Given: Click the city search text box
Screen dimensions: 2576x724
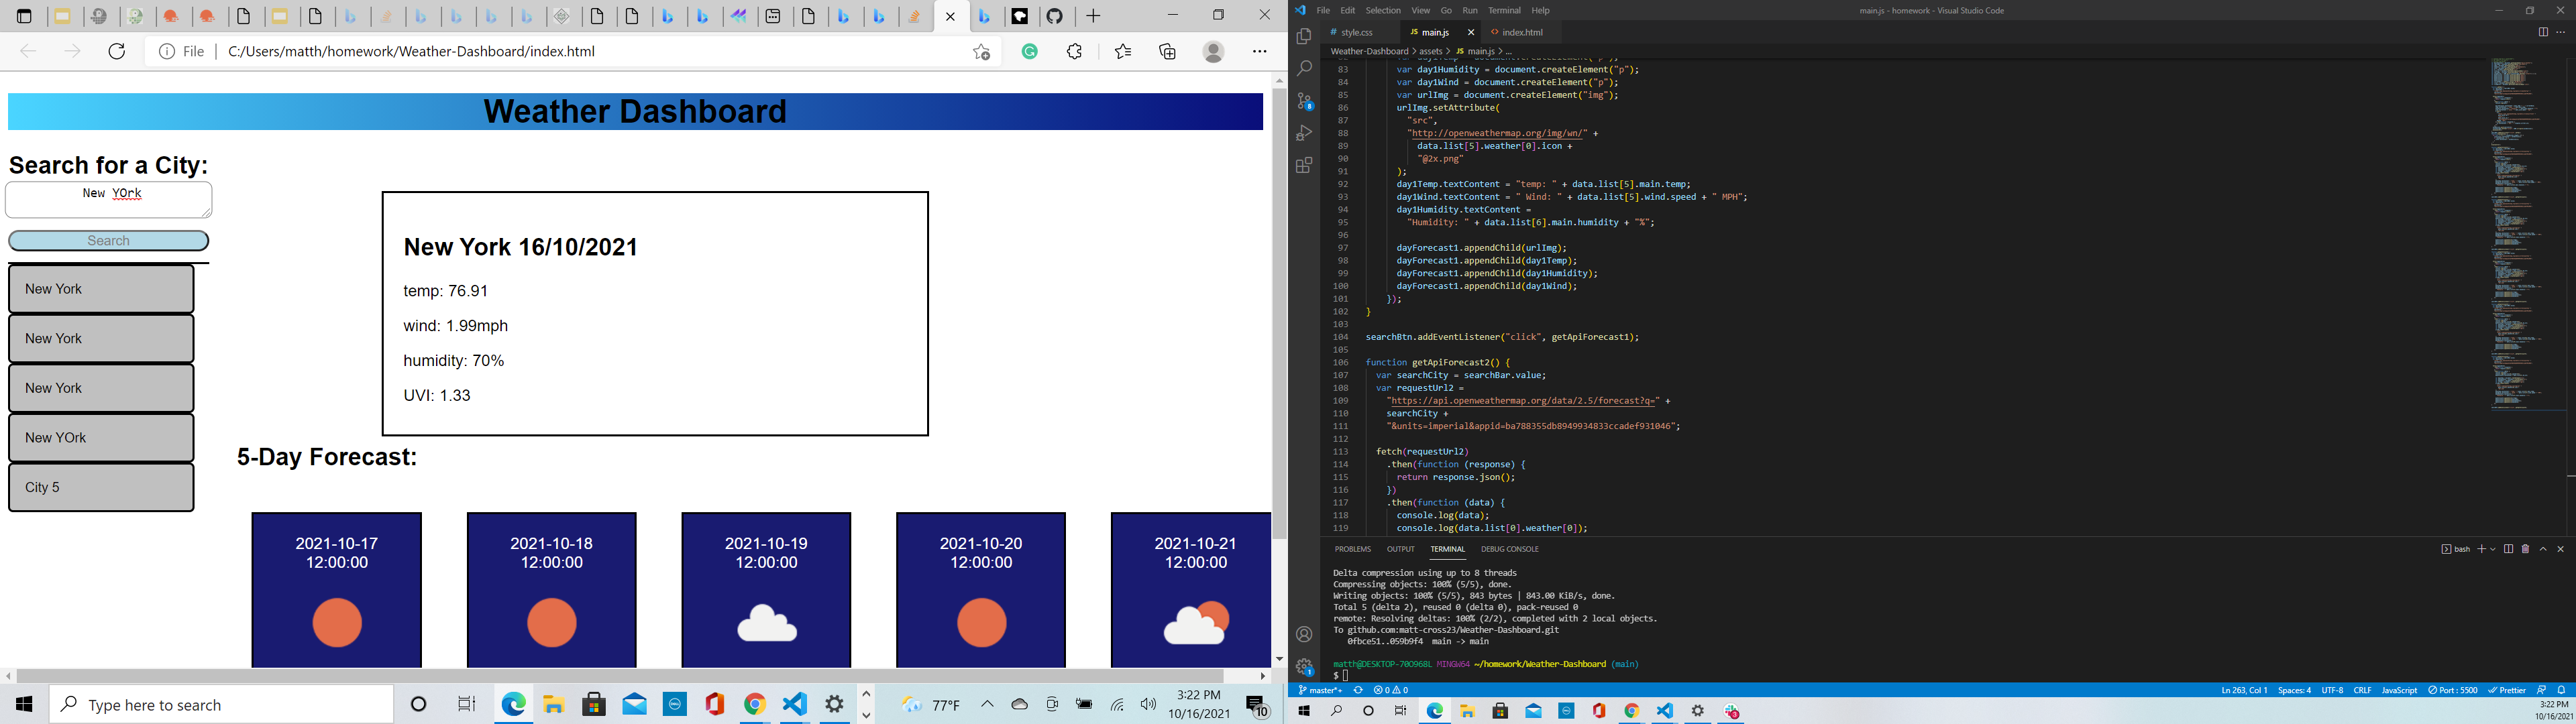Looking at the screenshot, I should pyautogui.click(x=109, y=199).
